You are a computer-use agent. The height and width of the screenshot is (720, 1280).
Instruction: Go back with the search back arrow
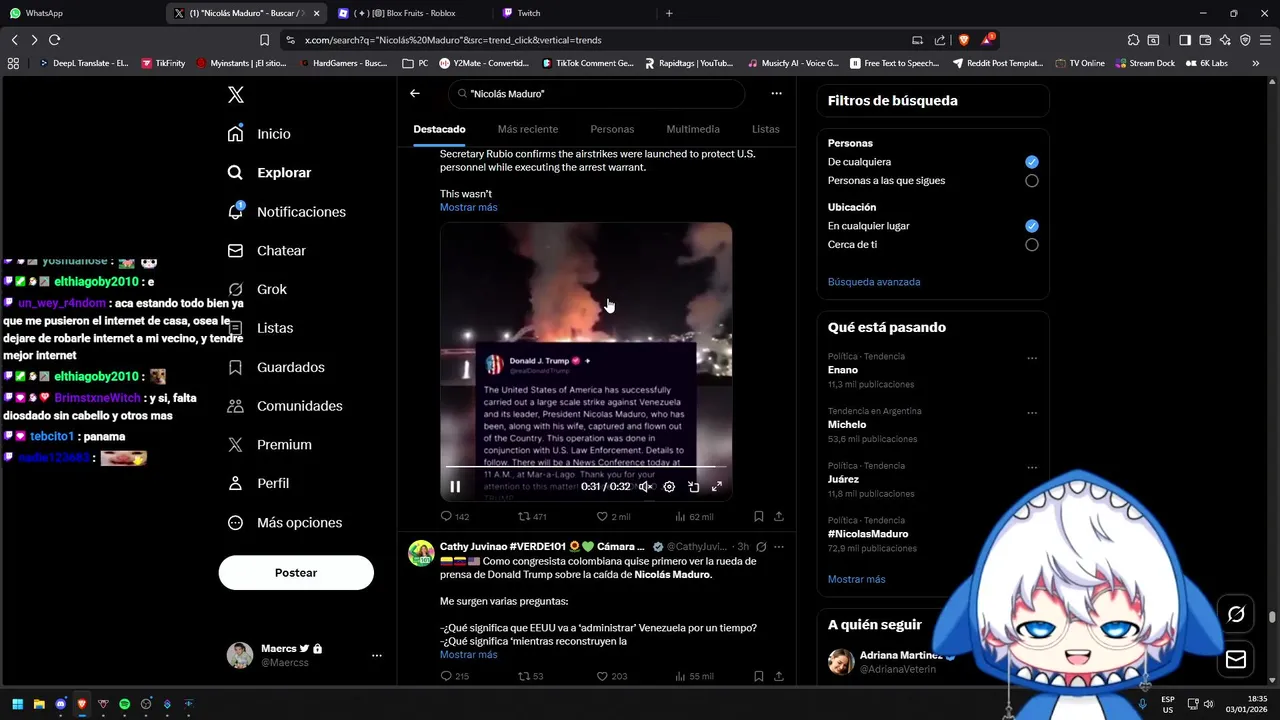pos(415,93)
